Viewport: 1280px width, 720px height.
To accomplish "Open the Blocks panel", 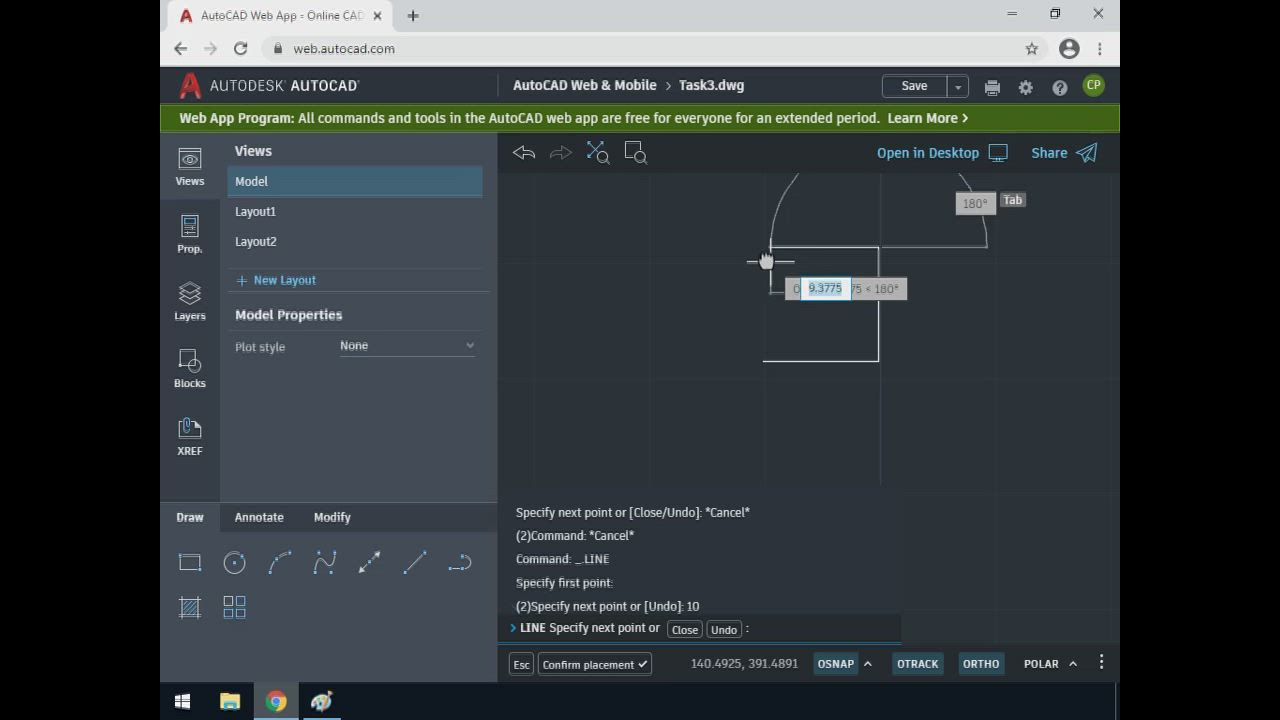I will pos(190,369).
